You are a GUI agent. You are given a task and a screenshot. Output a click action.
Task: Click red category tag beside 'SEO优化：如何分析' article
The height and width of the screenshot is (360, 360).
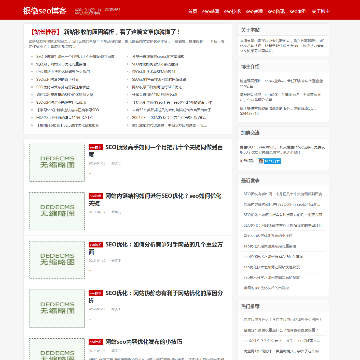pos(96,244)
